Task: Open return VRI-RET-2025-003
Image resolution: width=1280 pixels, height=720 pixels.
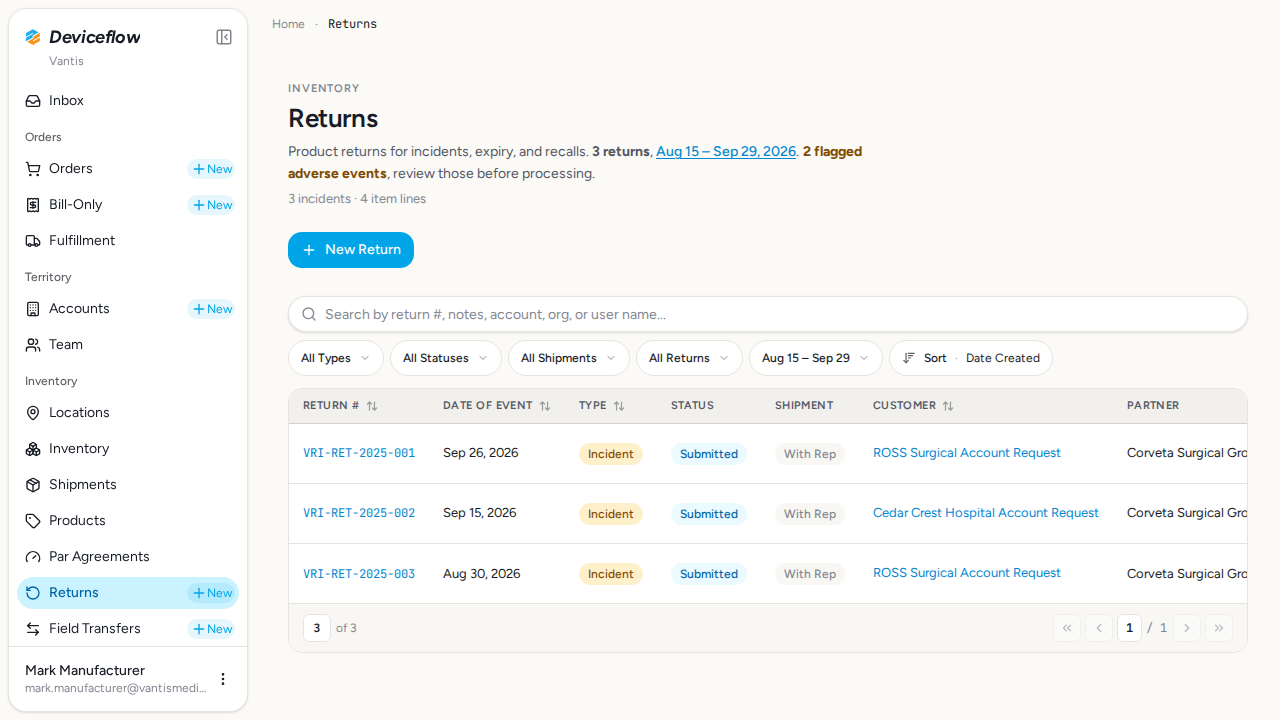Action: click(x=359, y=574)
